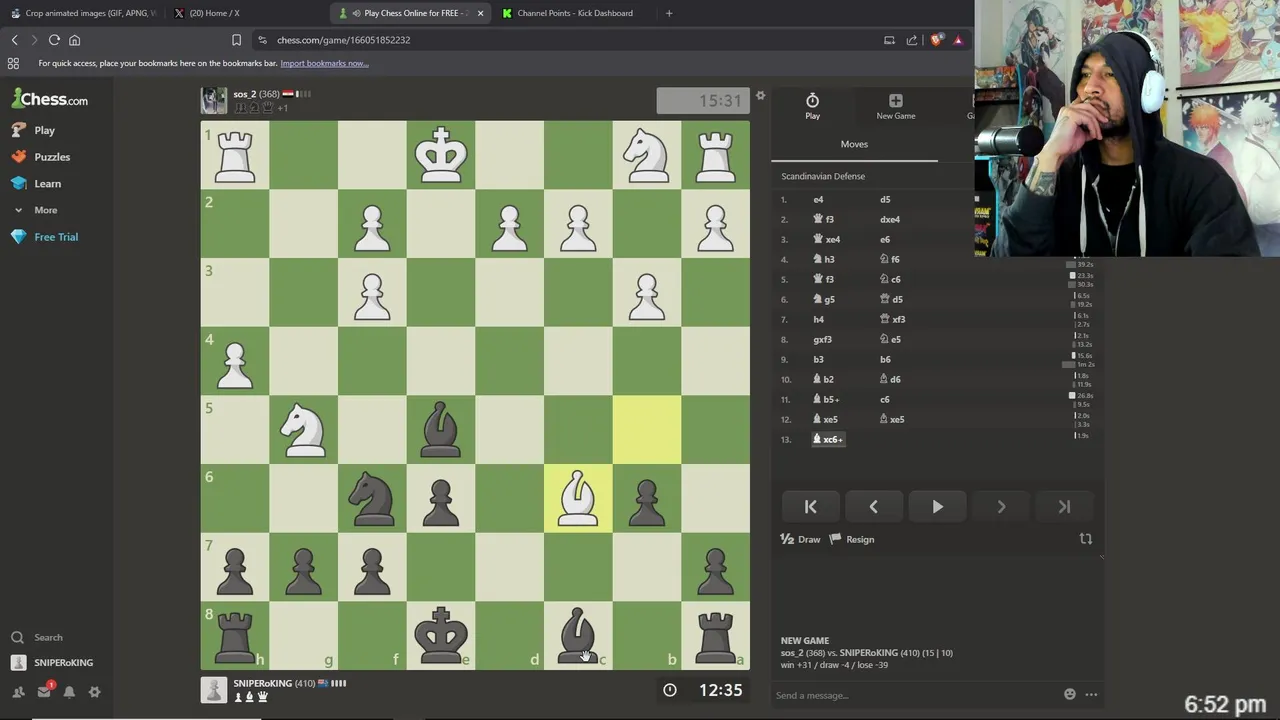Open Brave Rewards triangle icon
Image resolution: width=1280 pixels, height=720 pixels.
pyautogui.click(x=958, y=40)
